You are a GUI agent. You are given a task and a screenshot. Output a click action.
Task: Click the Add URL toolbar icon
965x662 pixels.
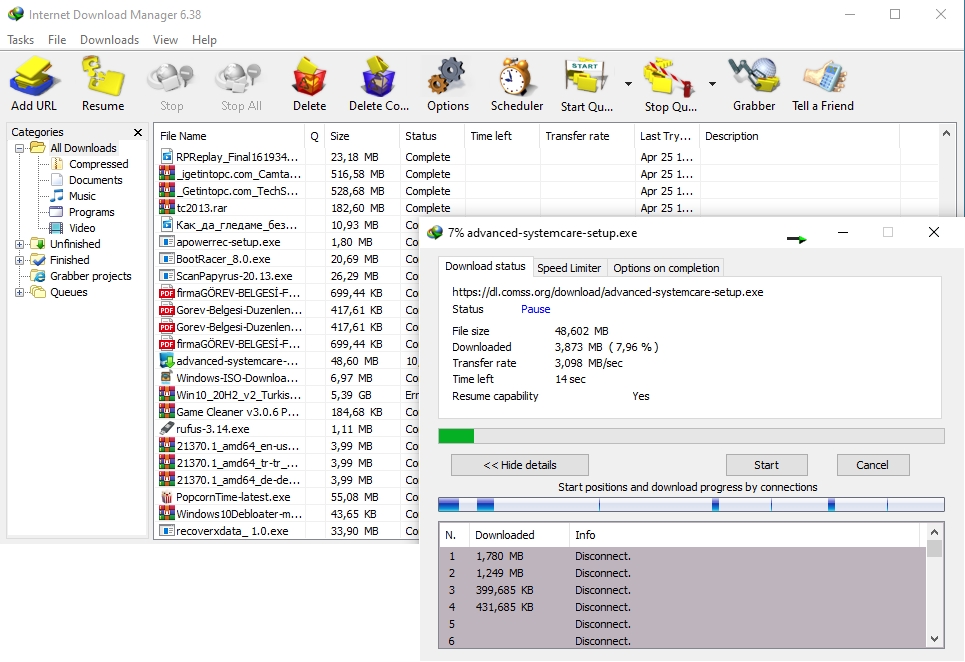pos(34,84)
